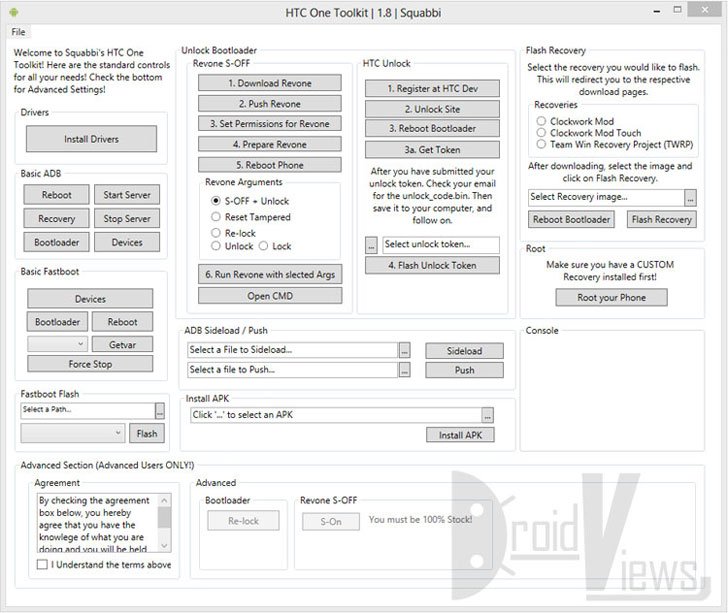This screenshot has width=728, height=613.
Task: Browse for push file with '...' button
Action: [404, 370]
